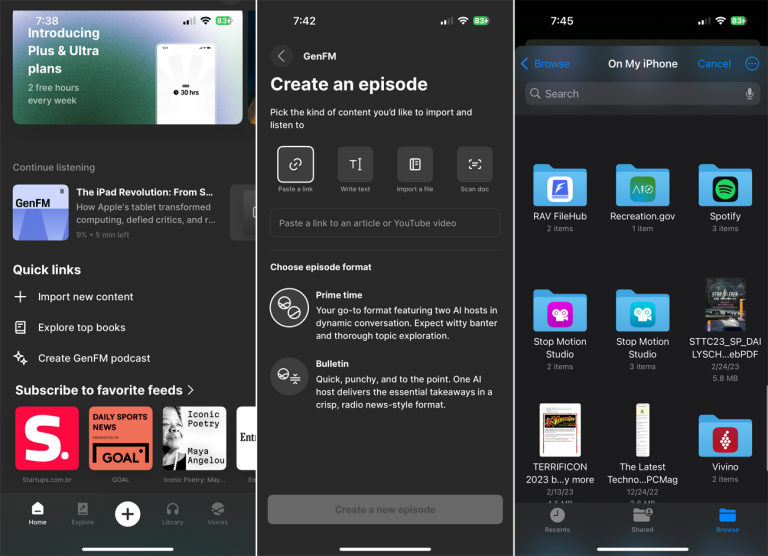Image resolution: width=768 pixels, height=556 pixels.
Task: Go back to Browse via chevron
Action: 525,63
